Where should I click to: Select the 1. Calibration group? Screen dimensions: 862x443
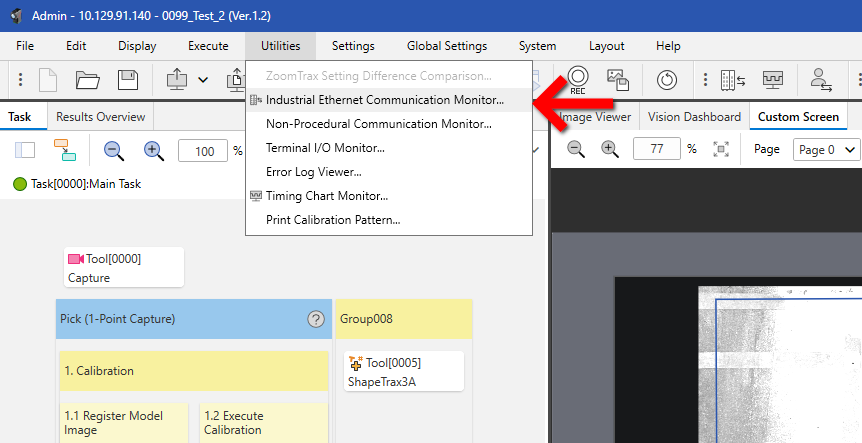tap(194, 371)
